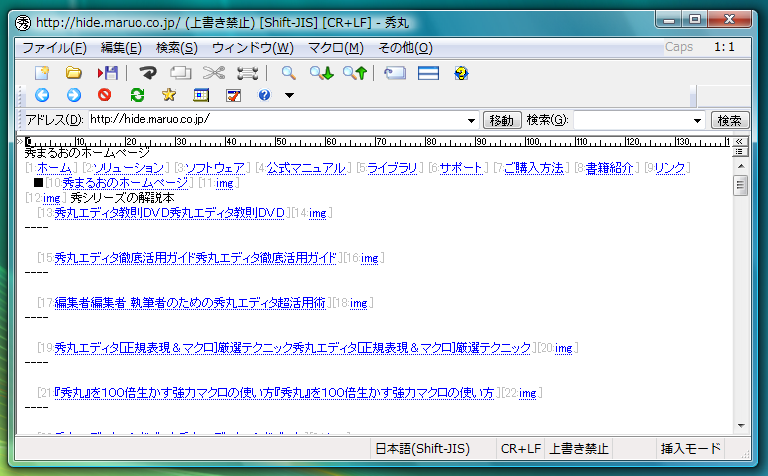The width and height of the screenshot is (768, 476).
Task: Follow the サポート link
Action: coord(461,168)
